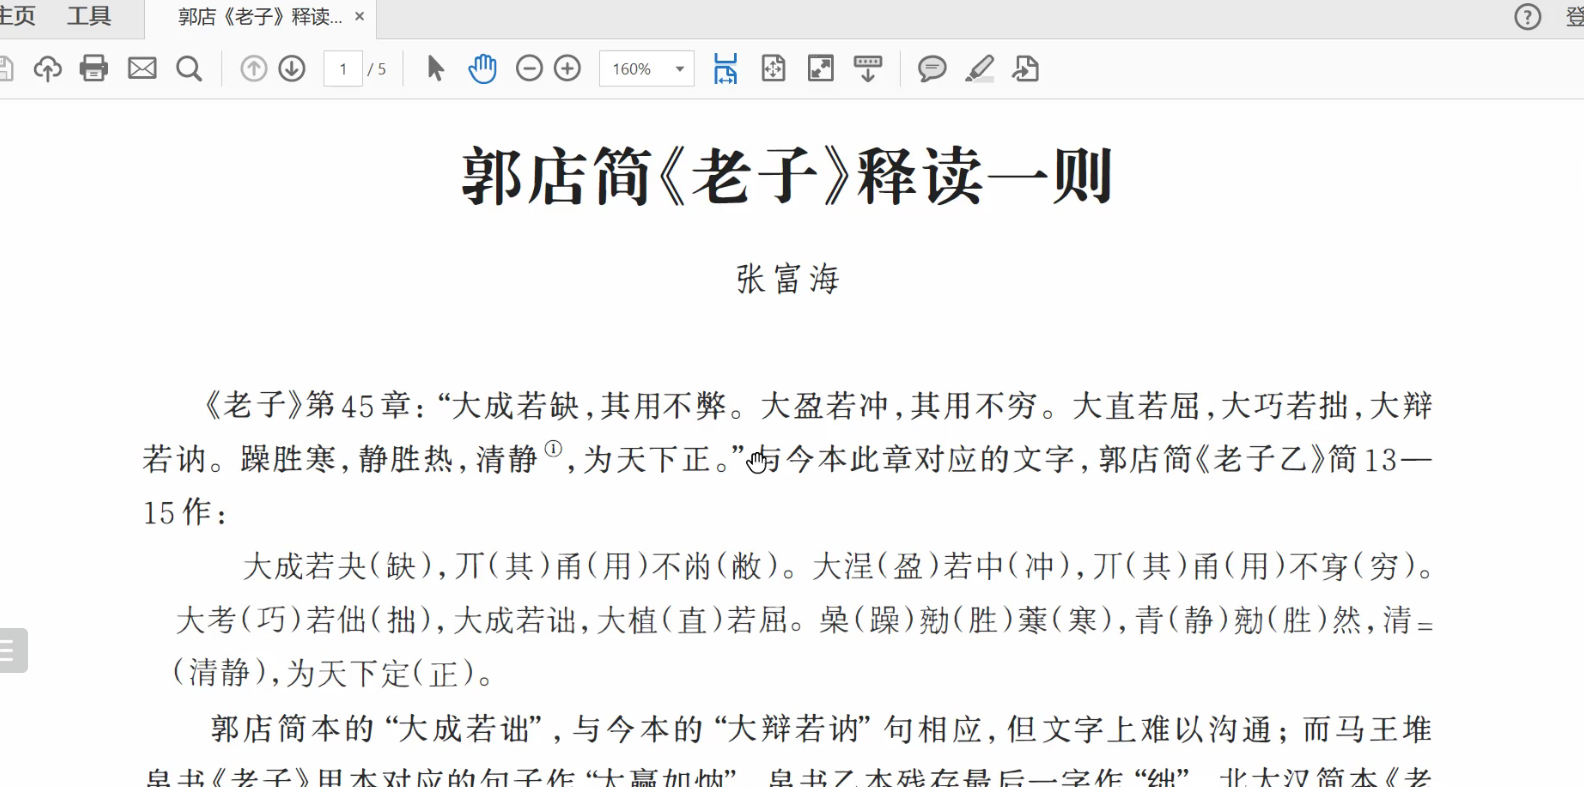This screenshot has width=1584, height=790.
Task: Open the find text magnifier
Action: (x=189, y=69)
